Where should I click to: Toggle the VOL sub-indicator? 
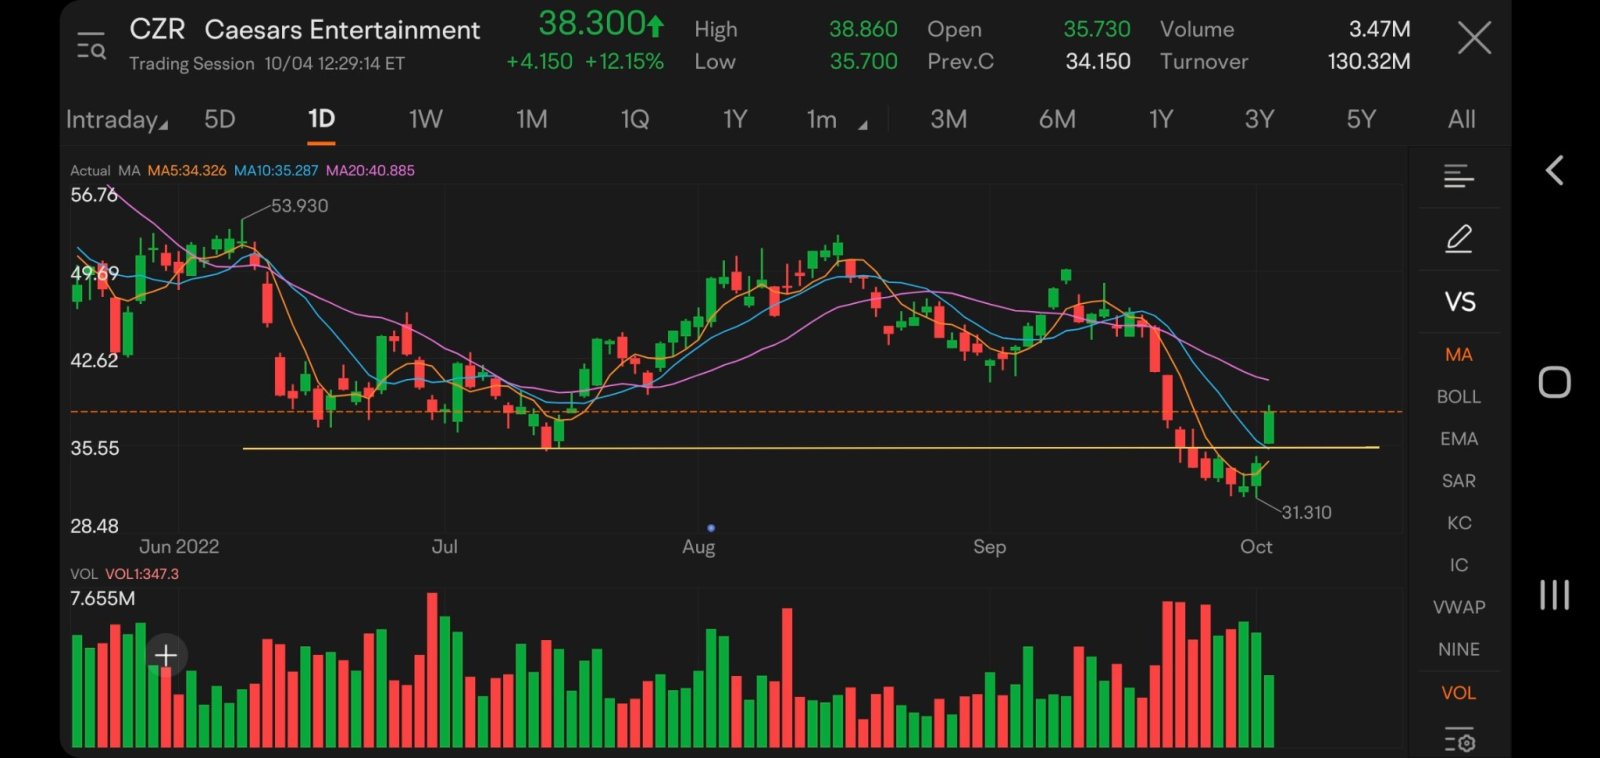(x=1459, y=693)
